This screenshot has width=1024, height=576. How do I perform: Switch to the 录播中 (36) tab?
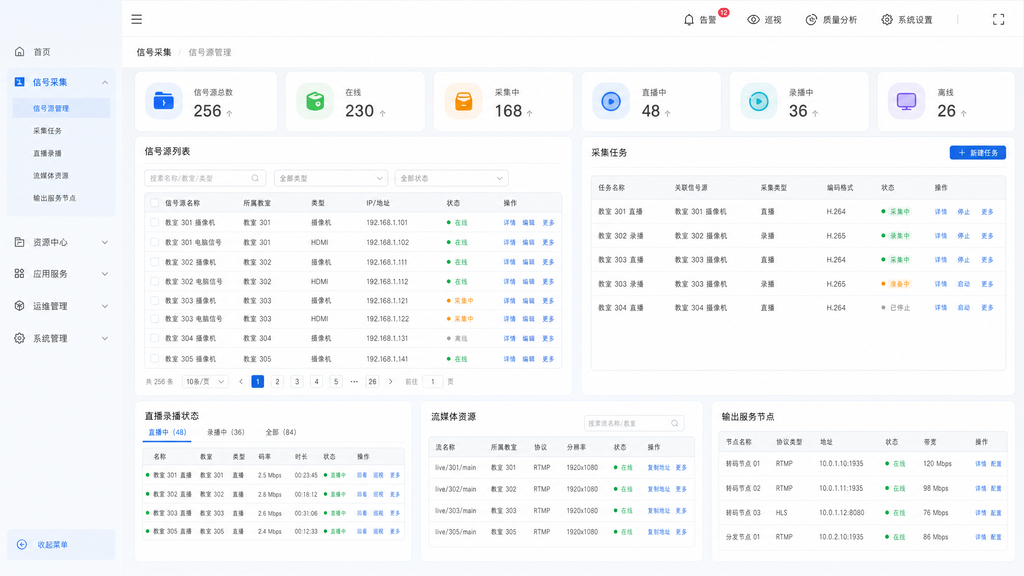click(x=226, y=432)
